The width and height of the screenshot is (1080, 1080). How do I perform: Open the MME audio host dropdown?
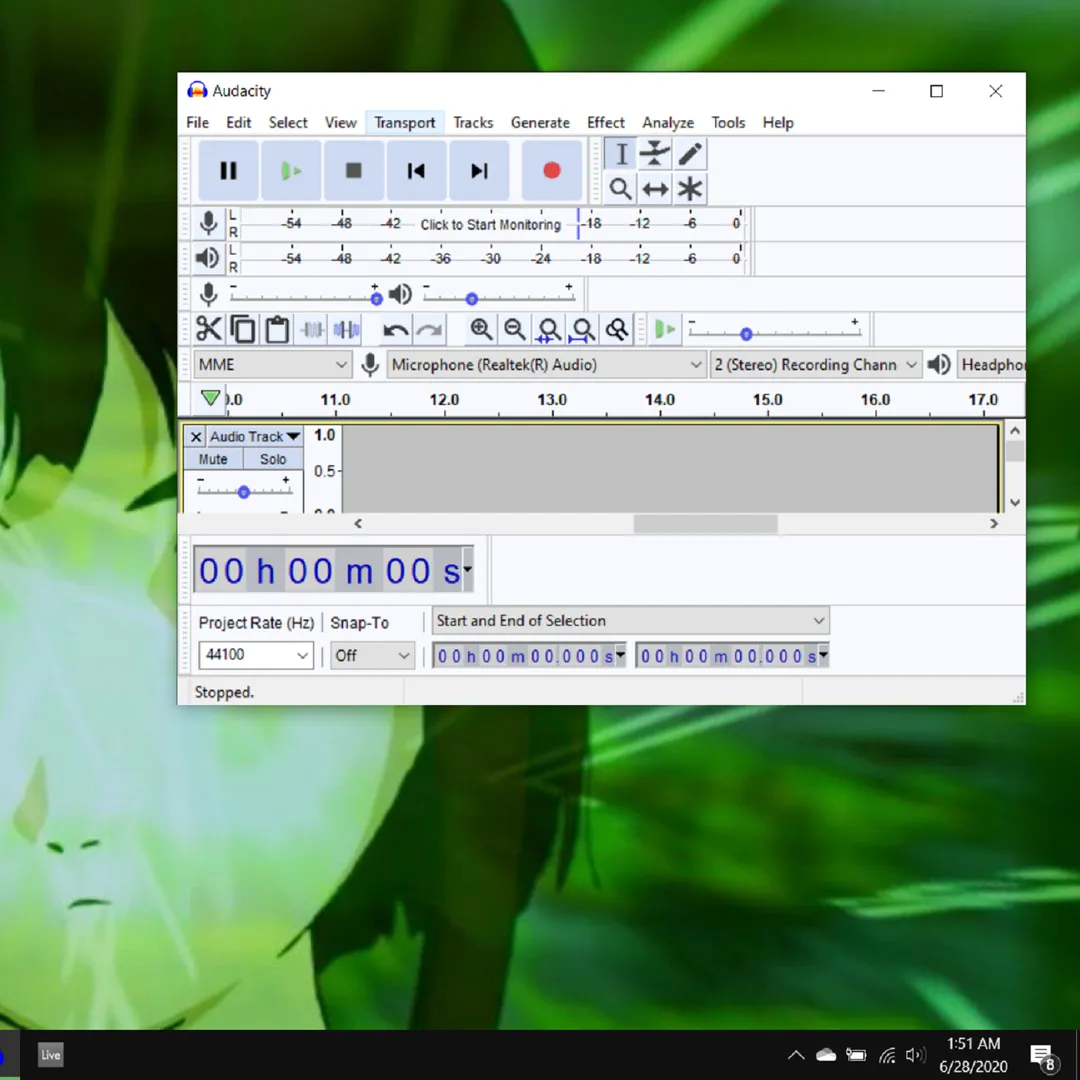pyautogui.click(x=272, y=364)
